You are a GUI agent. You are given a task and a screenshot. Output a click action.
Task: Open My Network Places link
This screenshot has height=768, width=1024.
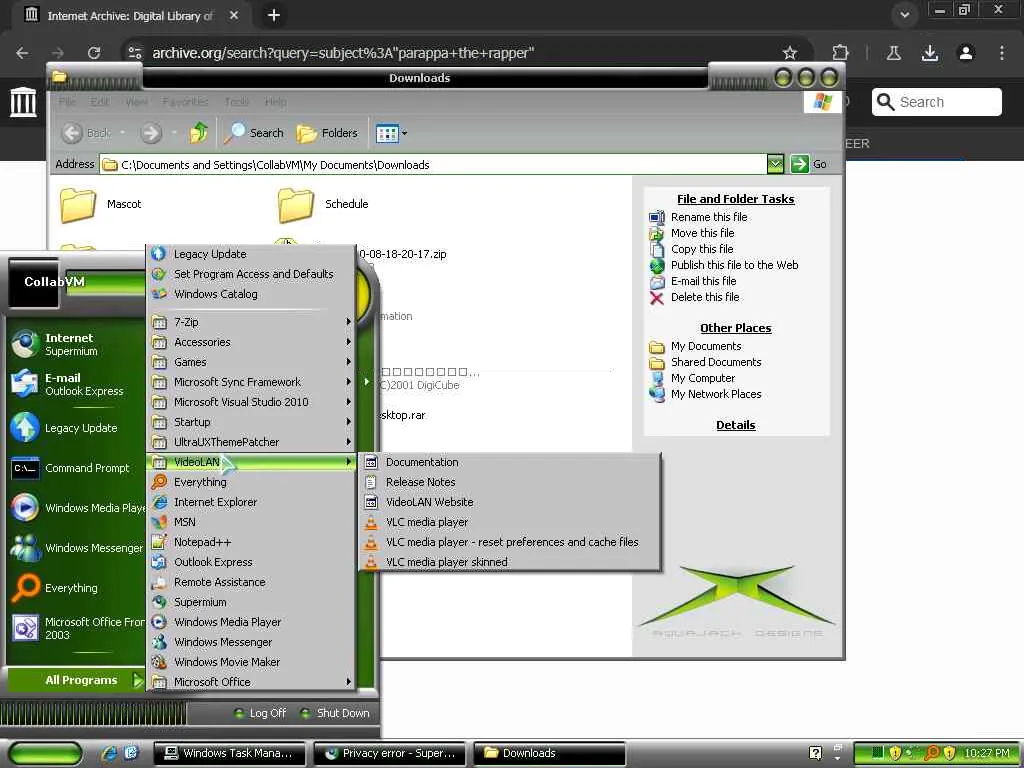716,394
